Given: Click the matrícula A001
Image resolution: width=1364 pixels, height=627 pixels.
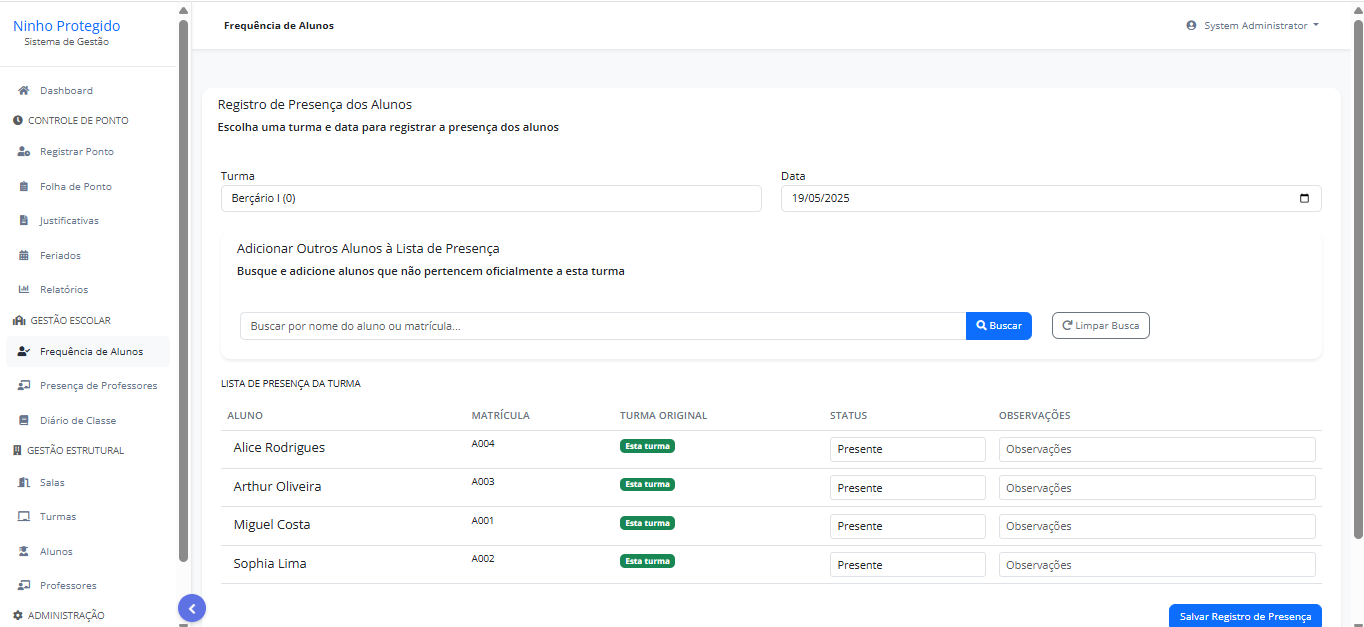Looking at the screenshot, I should point(483,521).
